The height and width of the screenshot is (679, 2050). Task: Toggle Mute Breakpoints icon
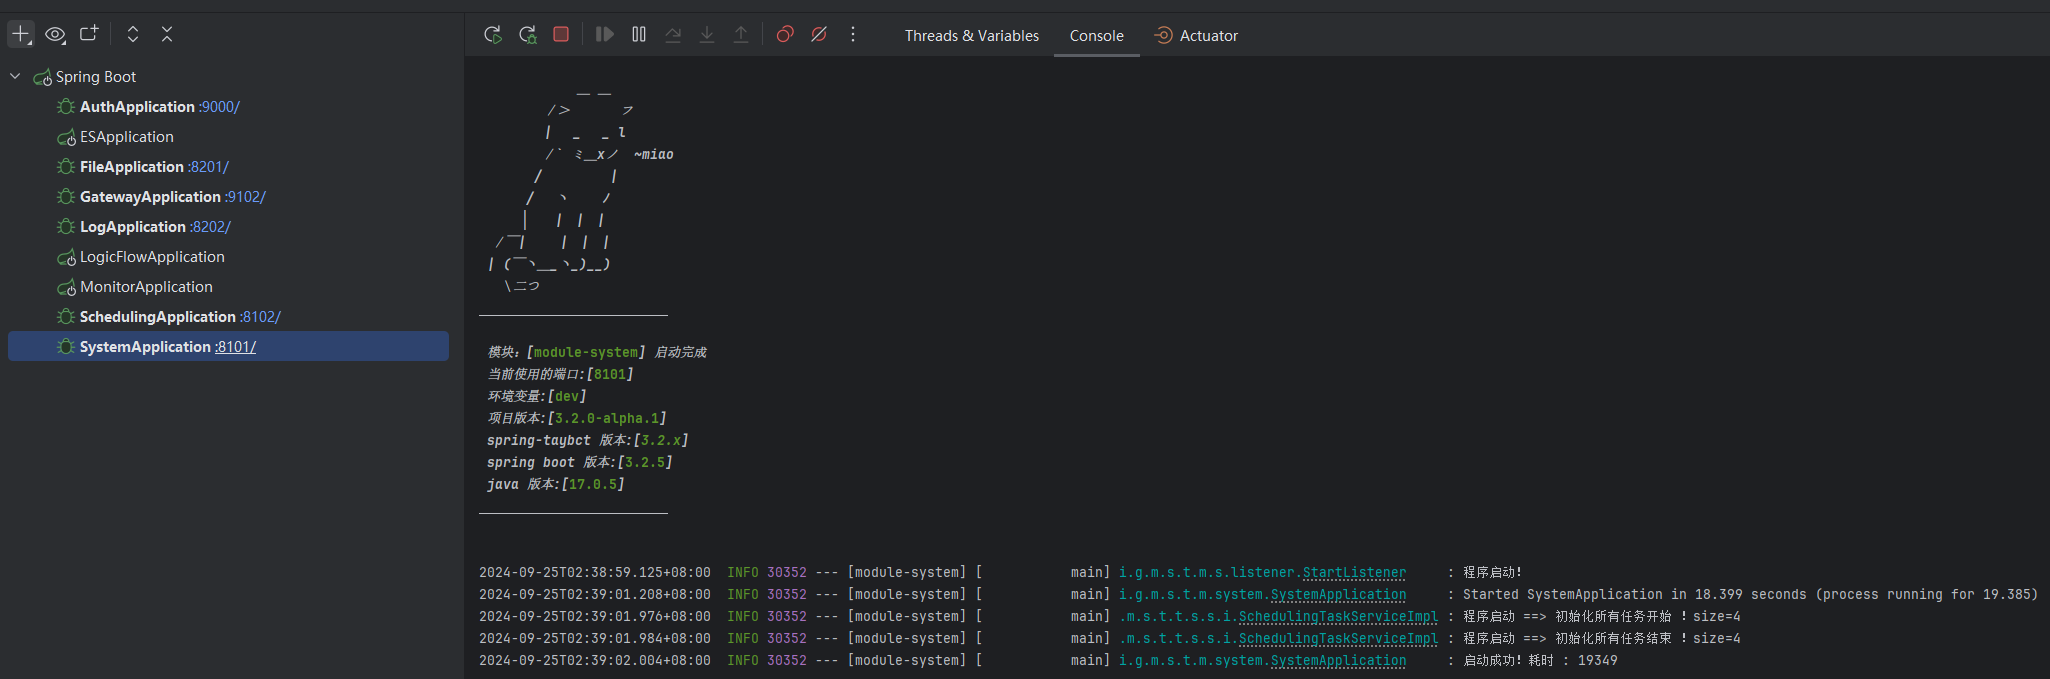[819, 34]
